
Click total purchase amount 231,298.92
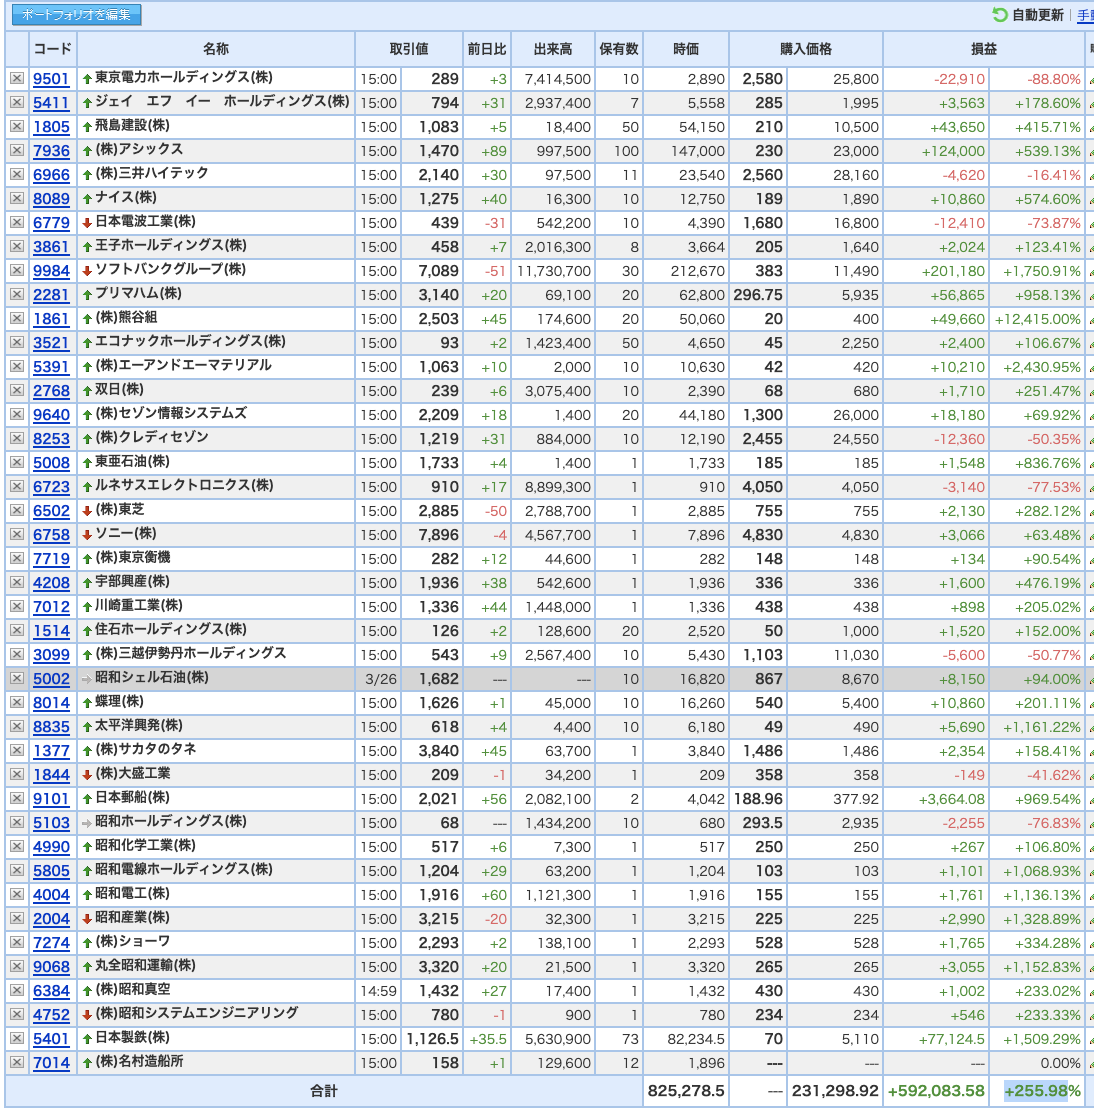[835, 1091]
